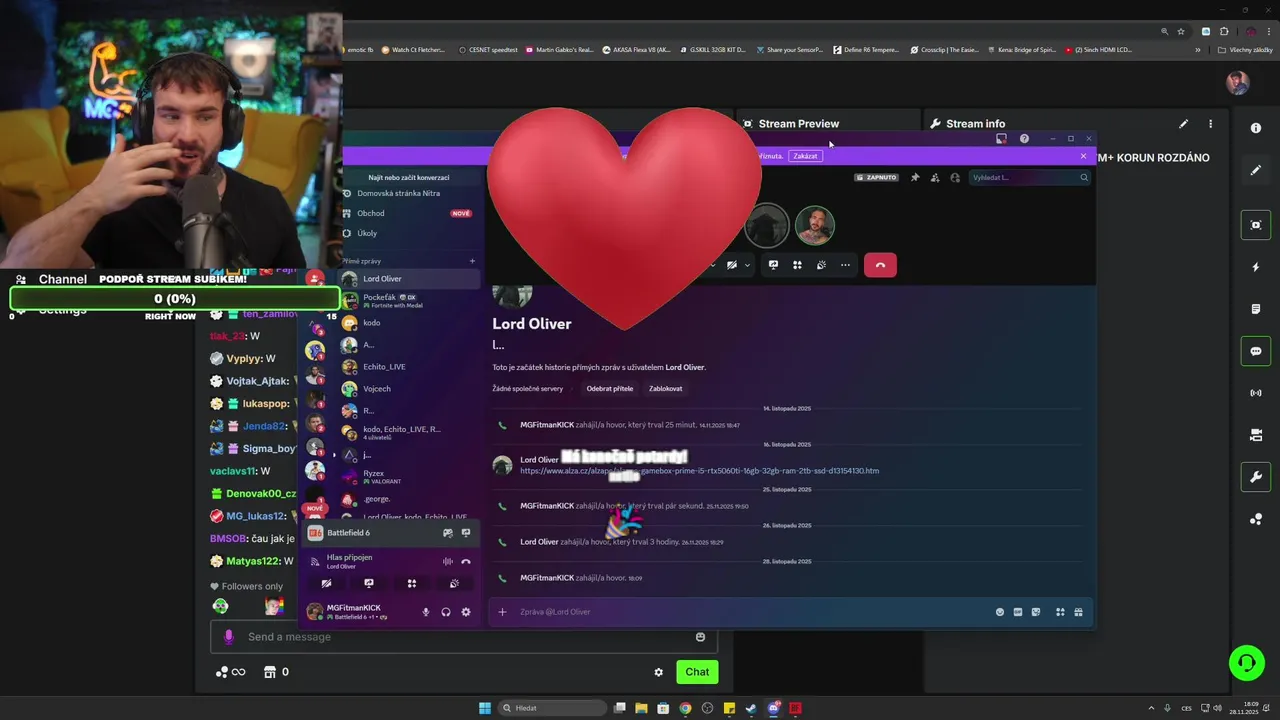Screen dimensions: 1280x720
Task: Open sticker picker in Discord message box
Action: pyautogui.click(x=1036, y=612)
